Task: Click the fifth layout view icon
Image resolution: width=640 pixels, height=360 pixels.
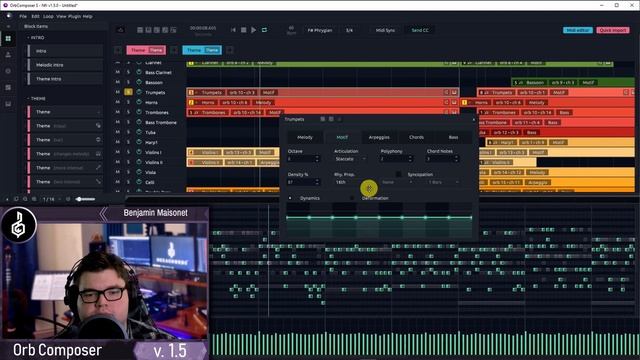Action: point(173,30)
